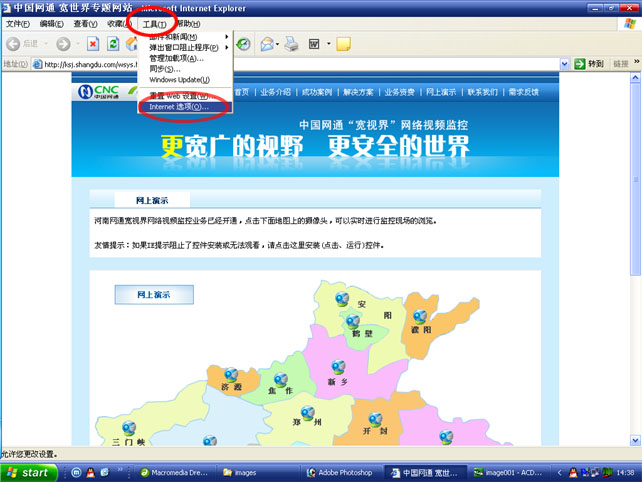Click the camera icon on 安阳
Image resolution: width=642 pixels, height=482 pixels.
pos(343,298)
